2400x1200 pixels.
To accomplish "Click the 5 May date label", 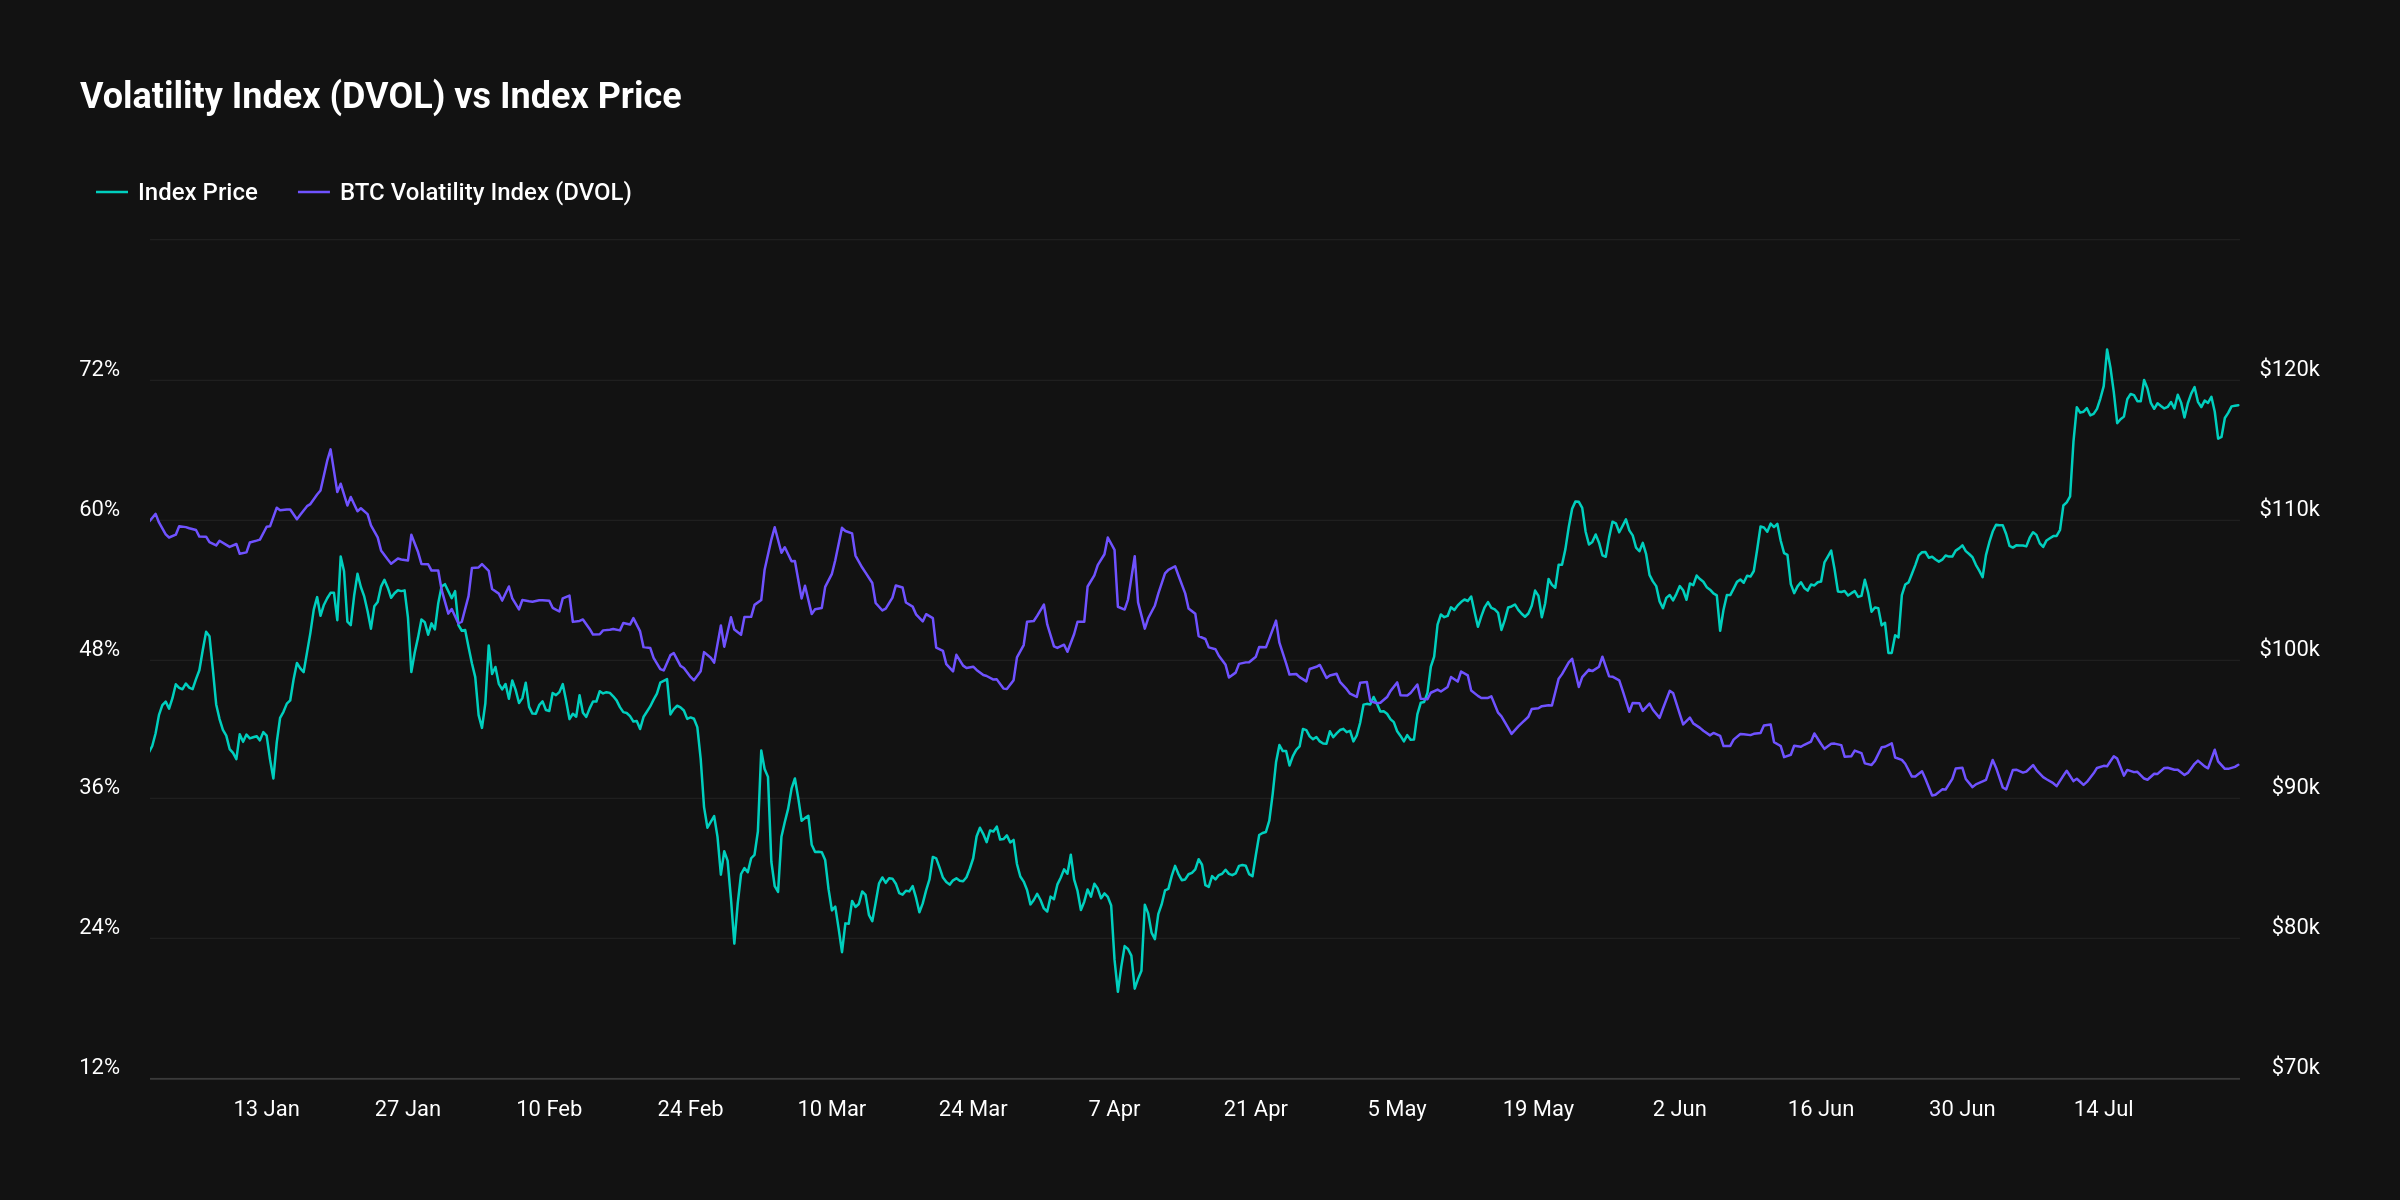I will (x=1397, y=1109).
